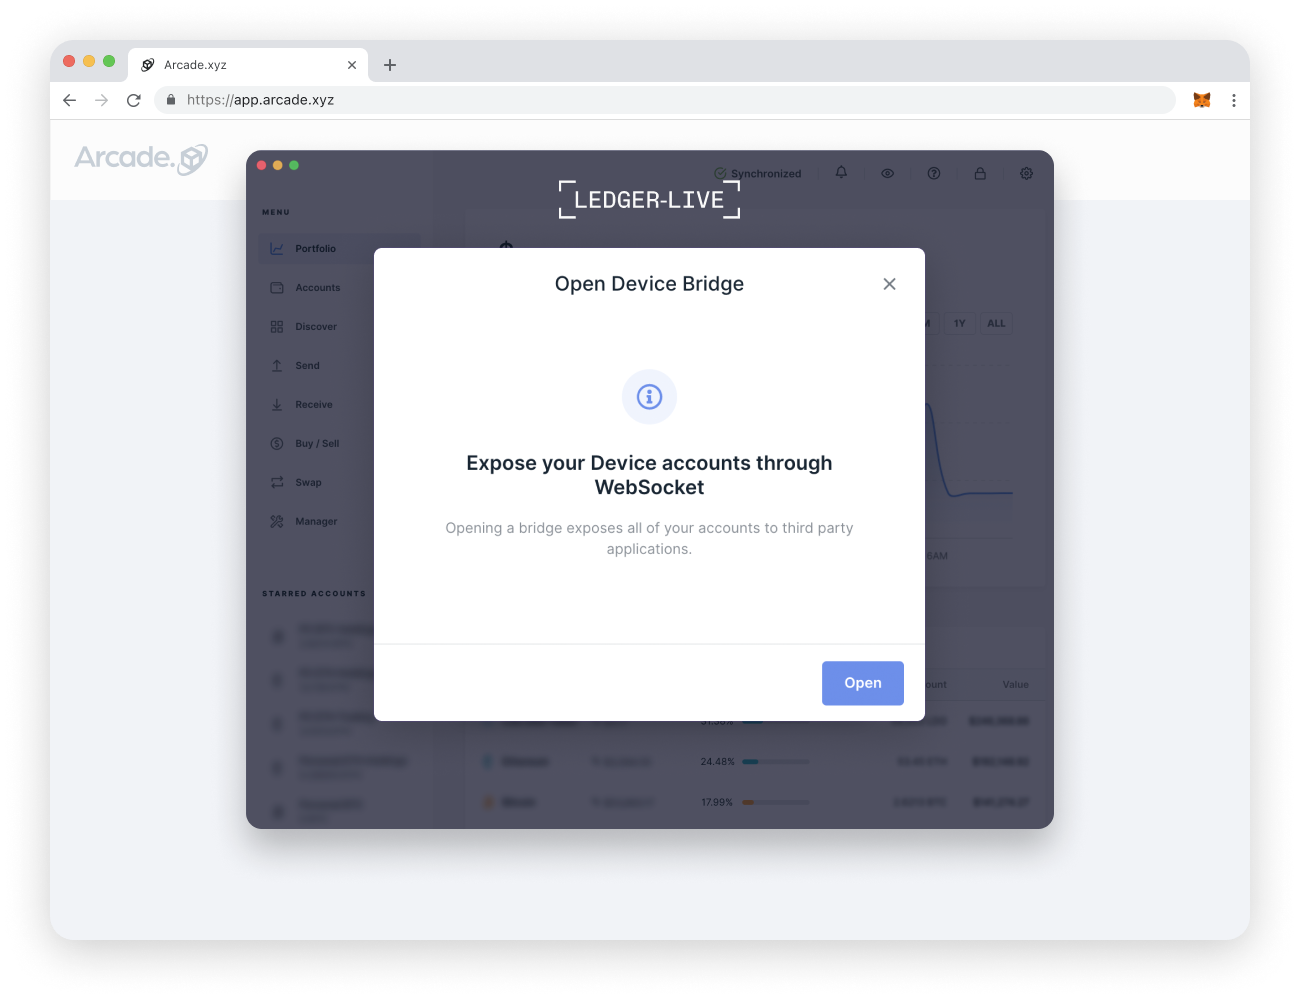1300x1000 pixels.
Task: Open the notifications bell in Ledger Live
Action: click(x=841, y=173)
